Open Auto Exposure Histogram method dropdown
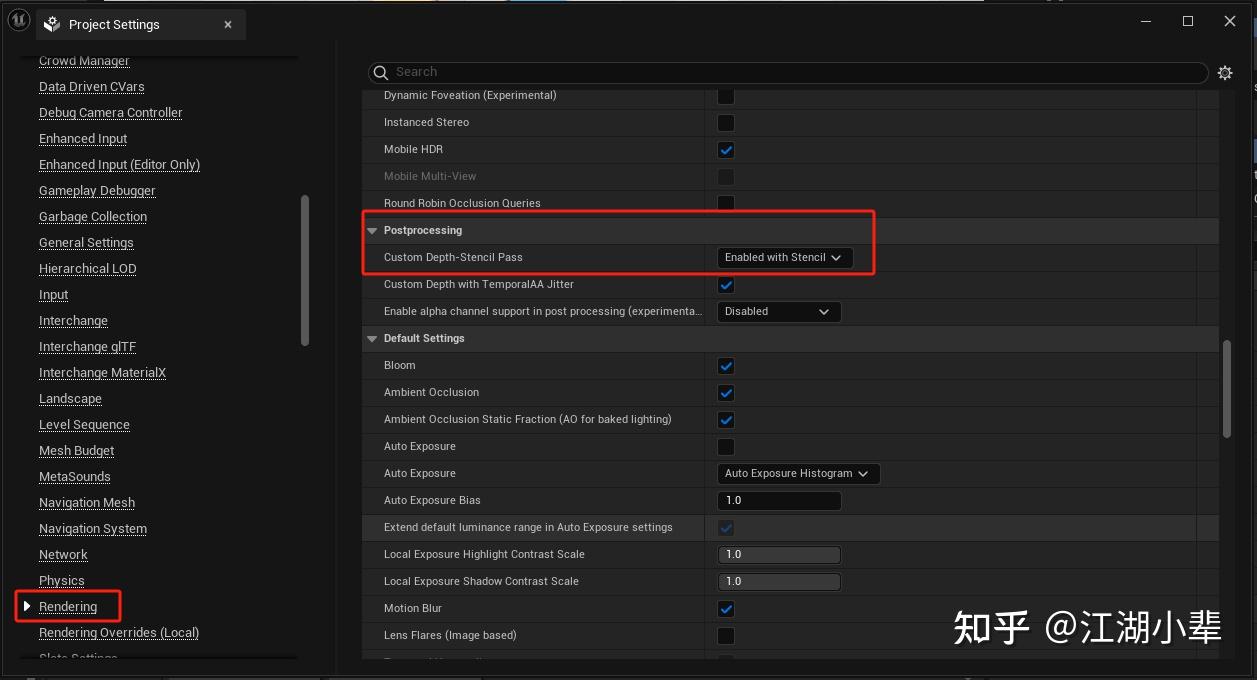The width and height of the screenshot is (1257, 680). (798, 473)
